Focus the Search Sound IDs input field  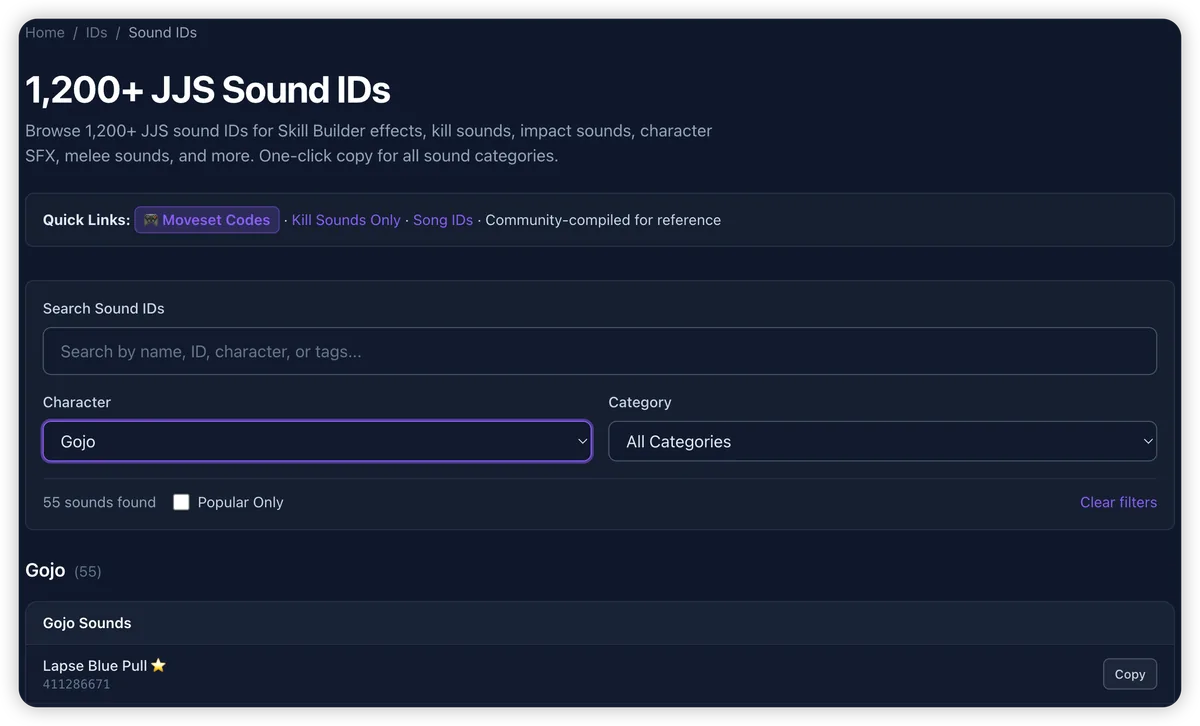click(x=600, y=351)
